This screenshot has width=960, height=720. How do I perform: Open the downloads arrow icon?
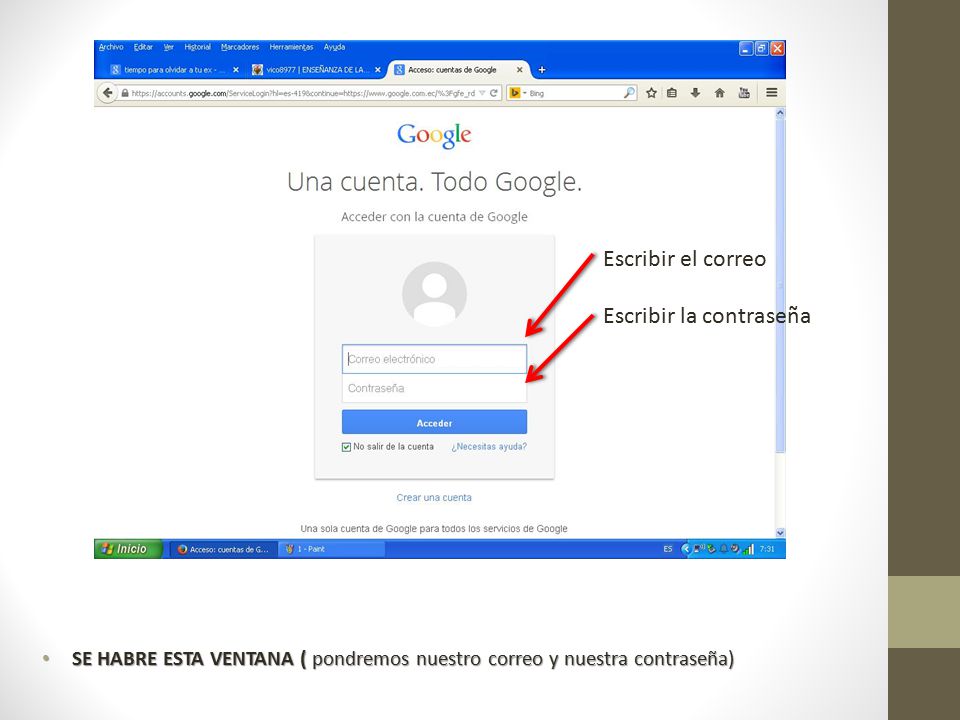[x=696, y=93]
